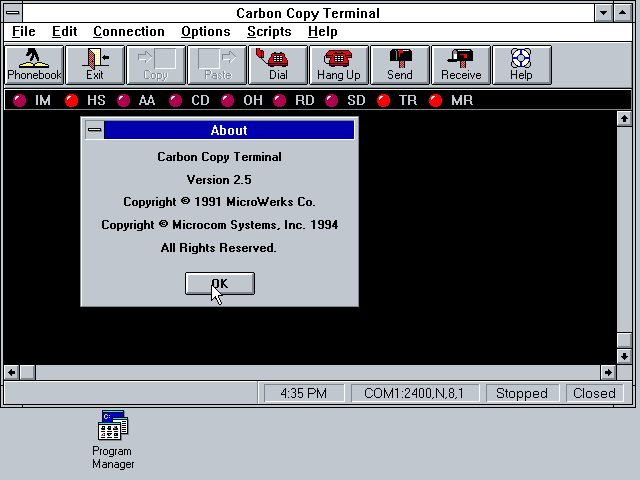Click the Hang Up telephone icon
This screenshot has height=480, width=640.
click(x=339, y=65)
